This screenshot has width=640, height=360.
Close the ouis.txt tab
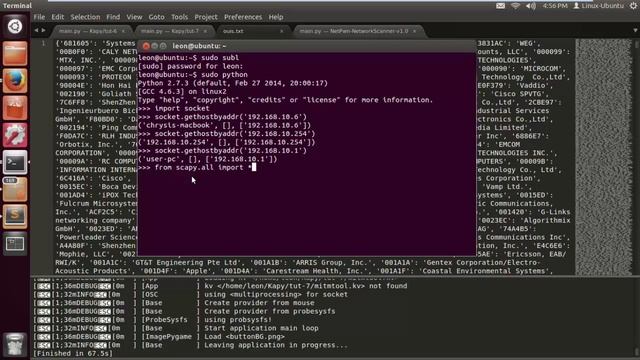282,31
